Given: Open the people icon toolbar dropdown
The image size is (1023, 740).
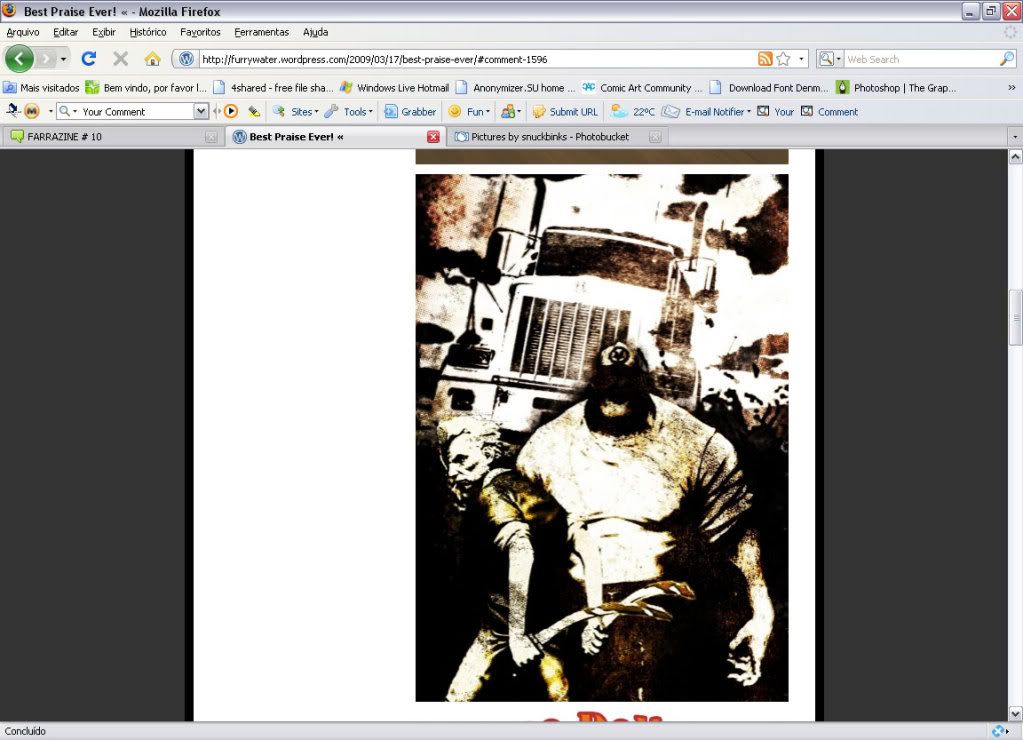Looking at the screenshot, I should point(511,112).
